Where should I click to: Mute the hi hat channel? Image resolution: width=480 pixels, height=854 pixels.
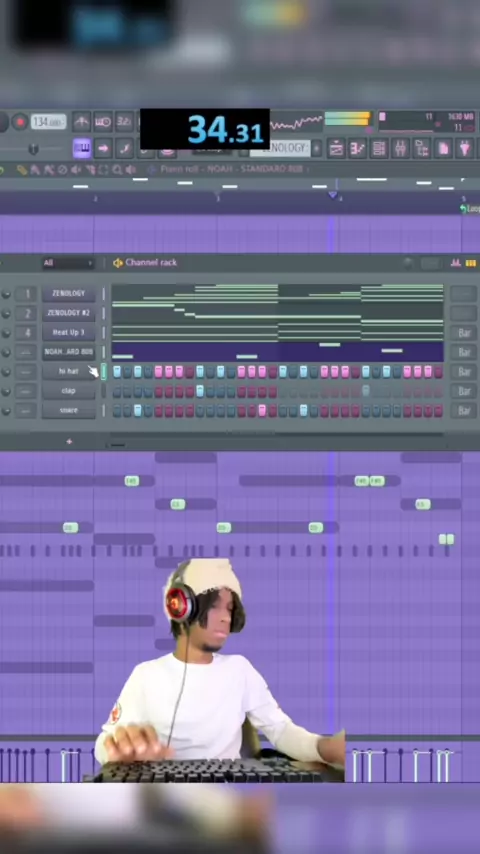[x=6, y=372]
